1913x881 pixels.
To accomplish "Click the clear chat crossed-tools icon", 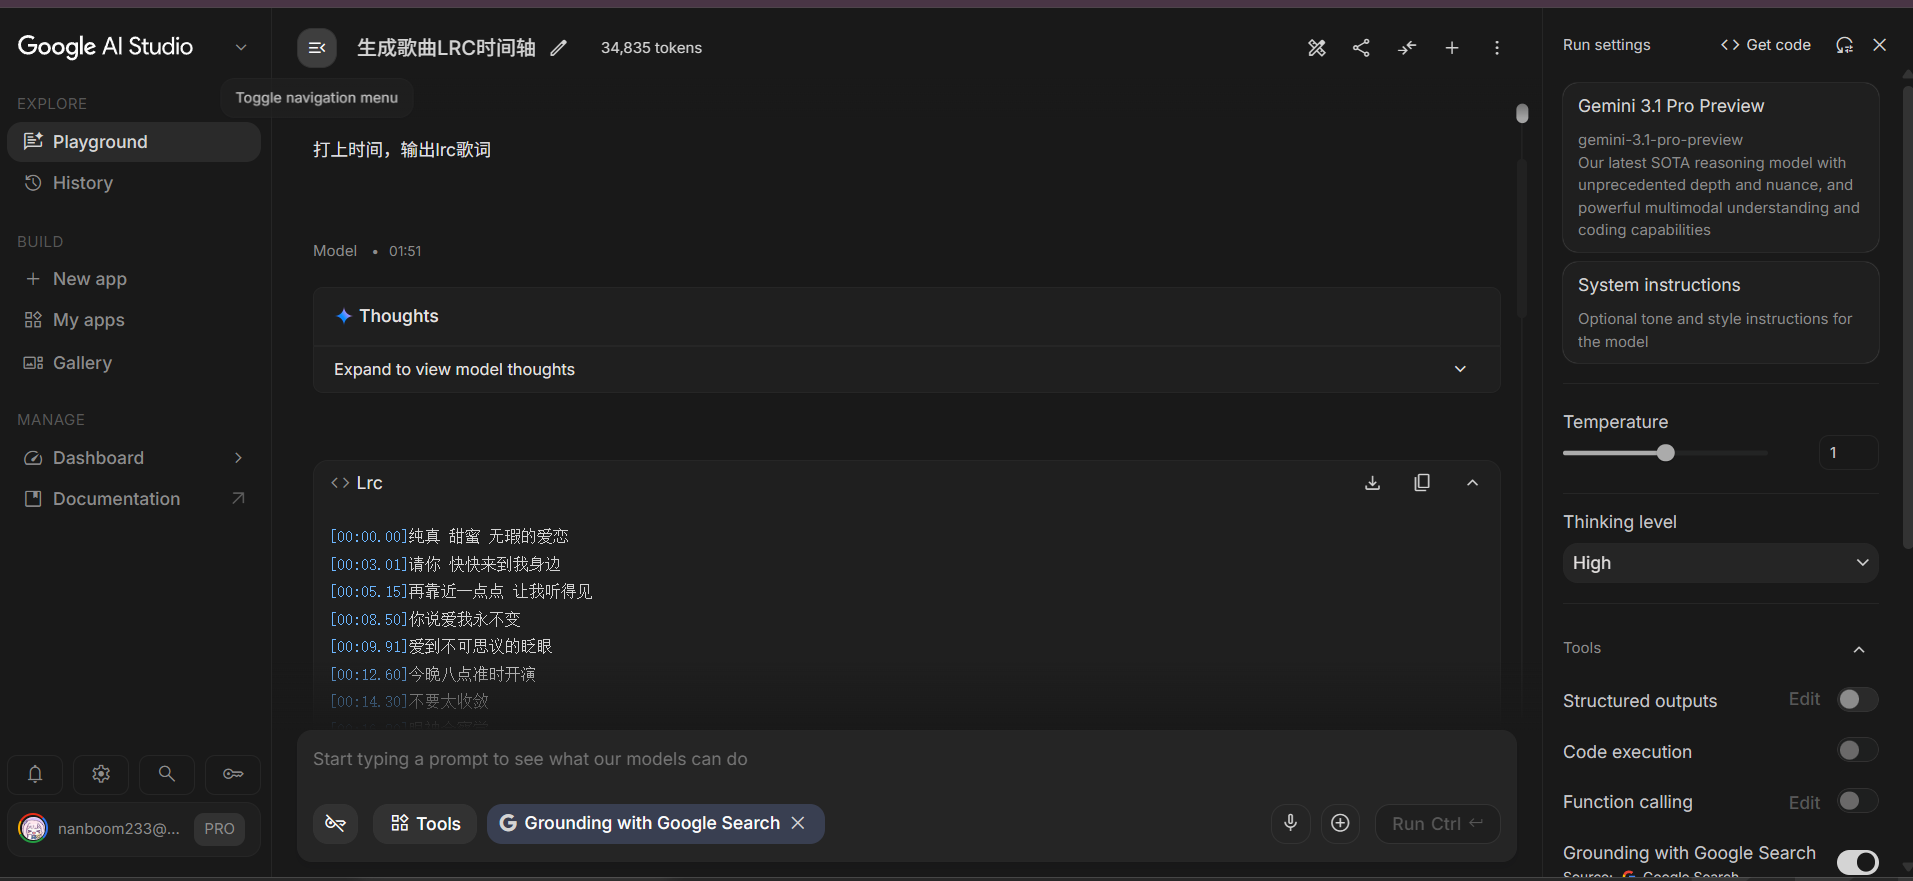I will coord(1317,48).
